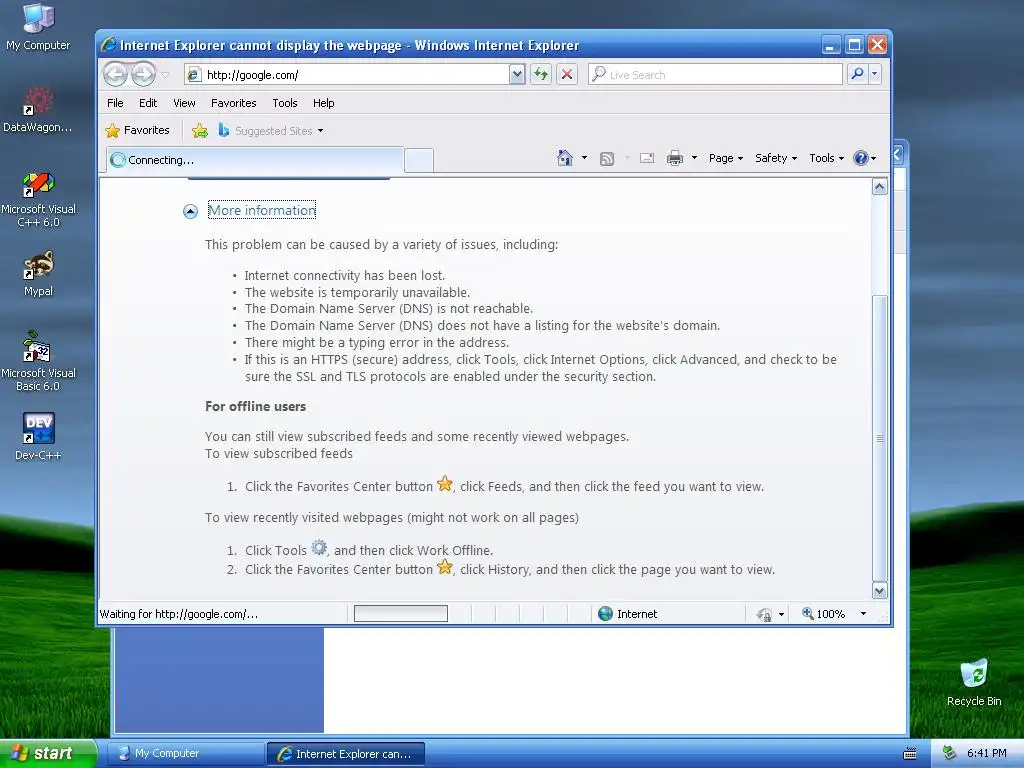Switch to My Computer taskbar button

pos(185,753)
